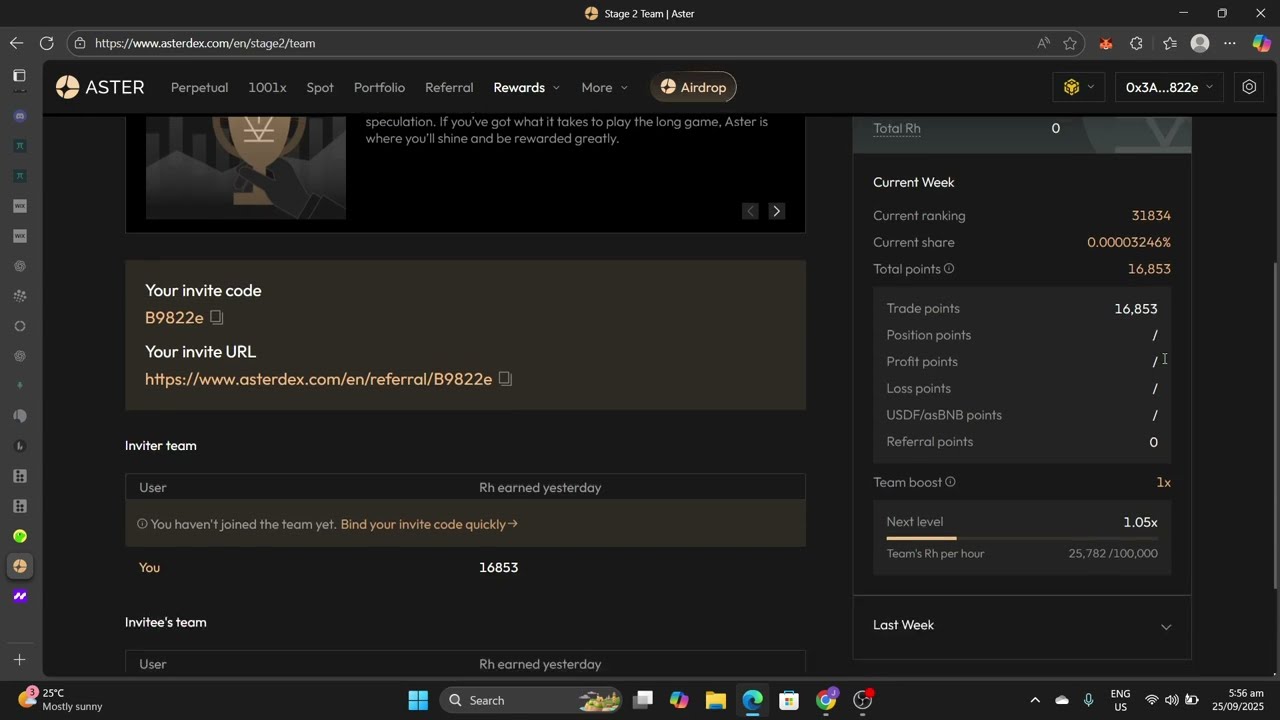Screen dimensions: 1280x720
Task: Open browser Settings and more menu
Action: (1230, 43)
